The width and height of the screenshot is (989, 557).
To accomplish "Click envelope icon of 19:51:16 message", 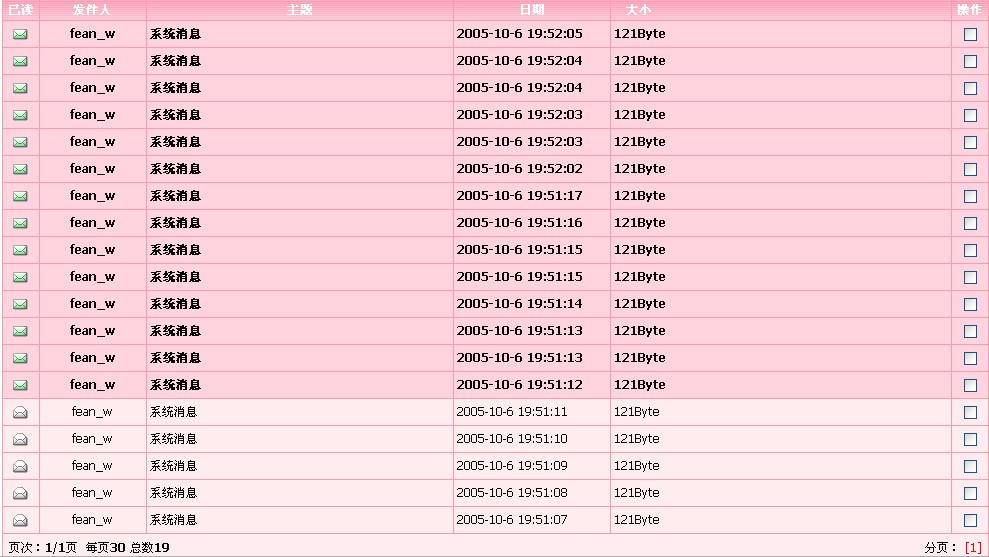I will [x=20, y=223].
